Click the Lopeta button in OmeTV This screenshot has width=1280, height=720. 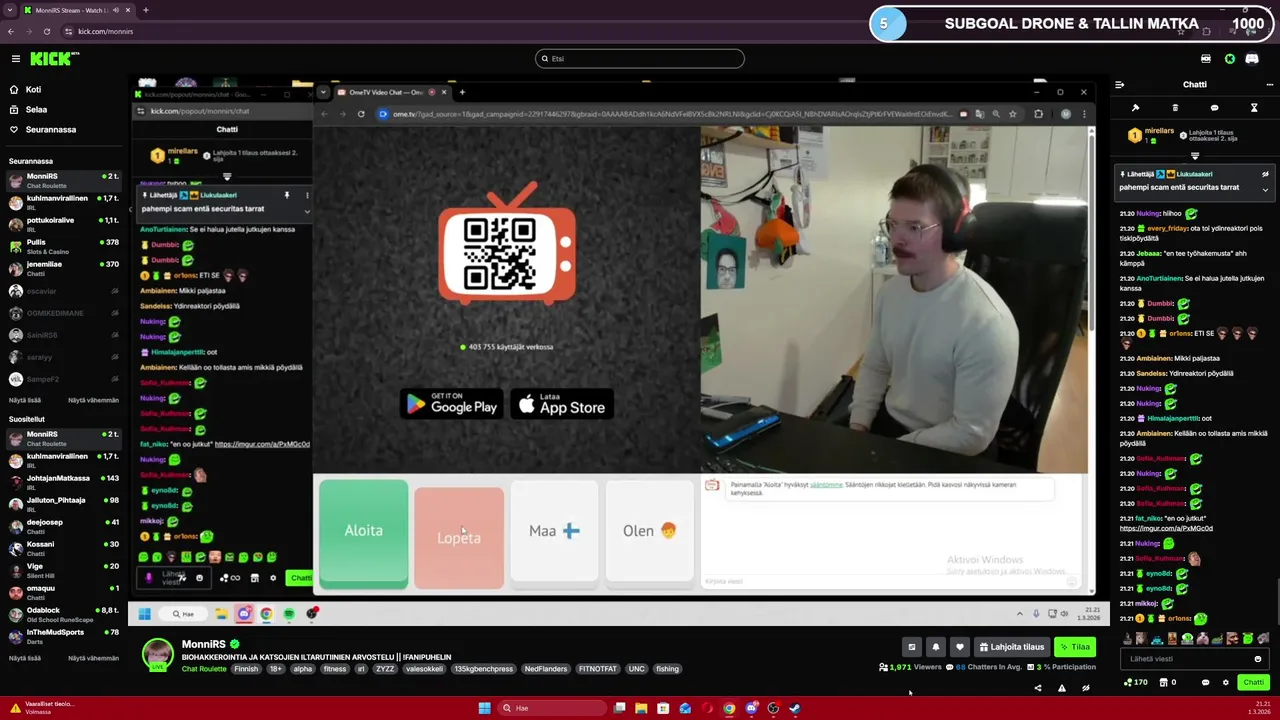pos(459,538)
